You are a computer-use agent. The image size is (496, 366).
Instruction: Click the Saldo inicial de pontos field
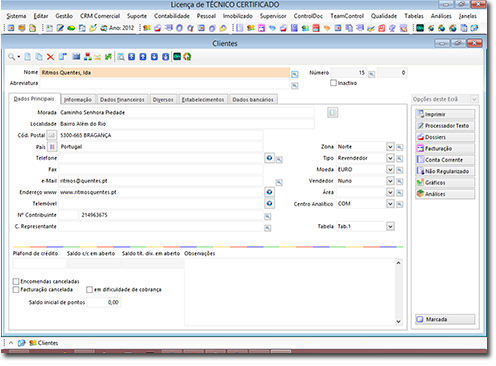pyautogui.click(x=104, y=302)
